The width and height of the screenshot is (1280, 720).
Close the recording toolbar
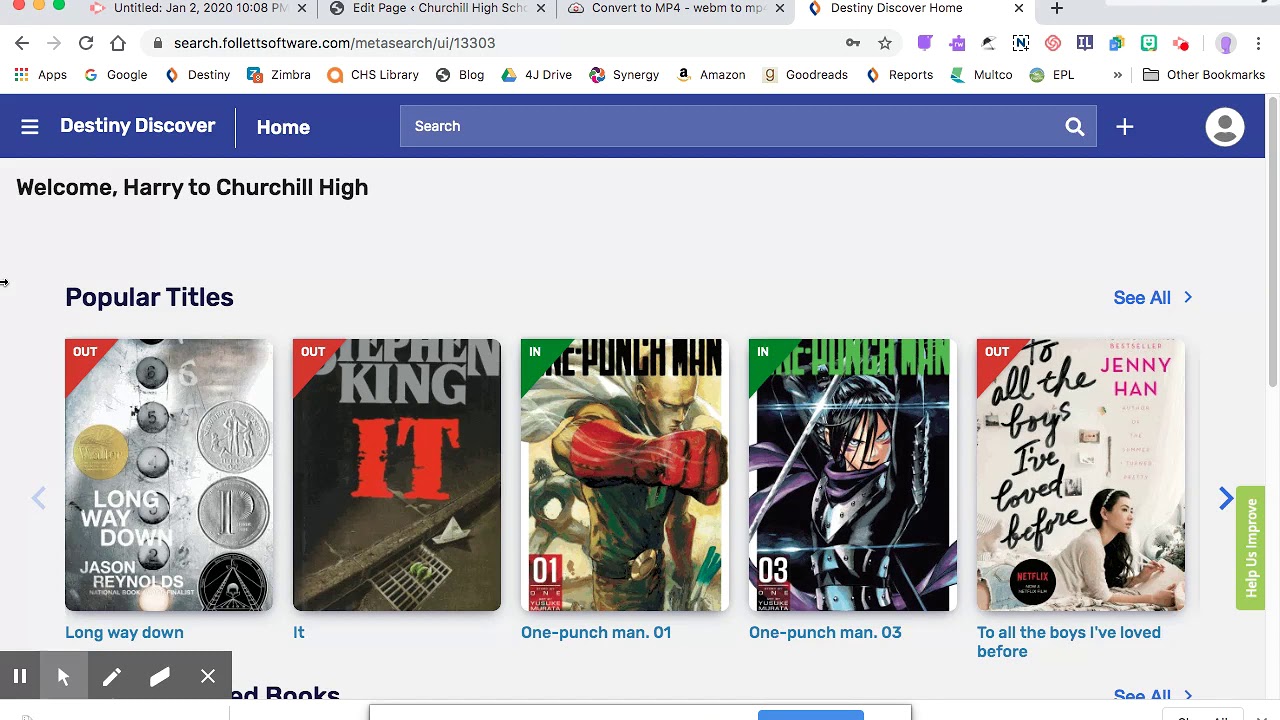(208, 677)
